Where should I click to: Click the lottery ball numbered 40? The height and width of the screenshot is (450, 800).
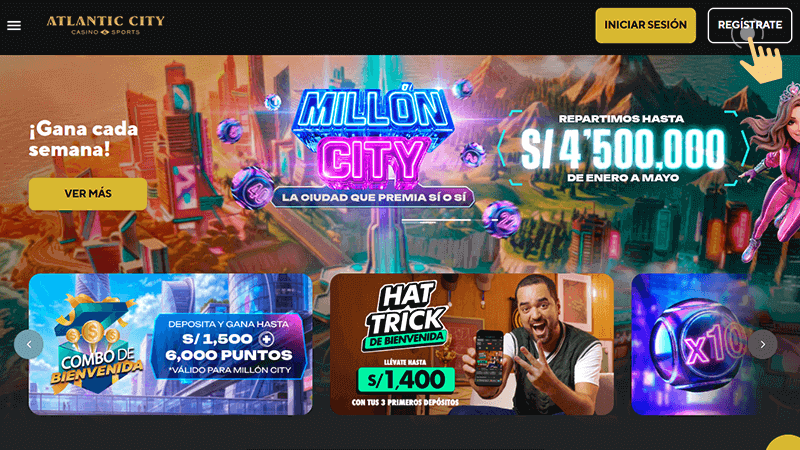(x=252, y=188)
